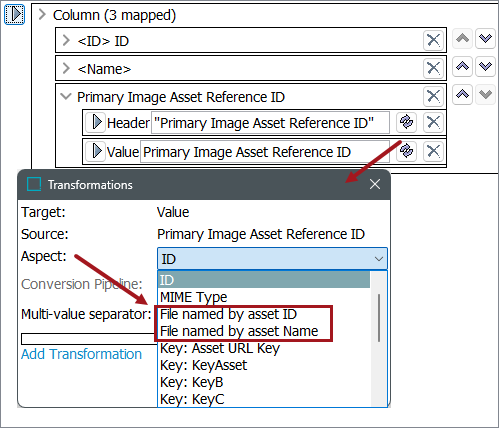Click the aspect list scrollbar
Image resolution: width=499 pixels, height=428 pixels.
tap(379, 318)
